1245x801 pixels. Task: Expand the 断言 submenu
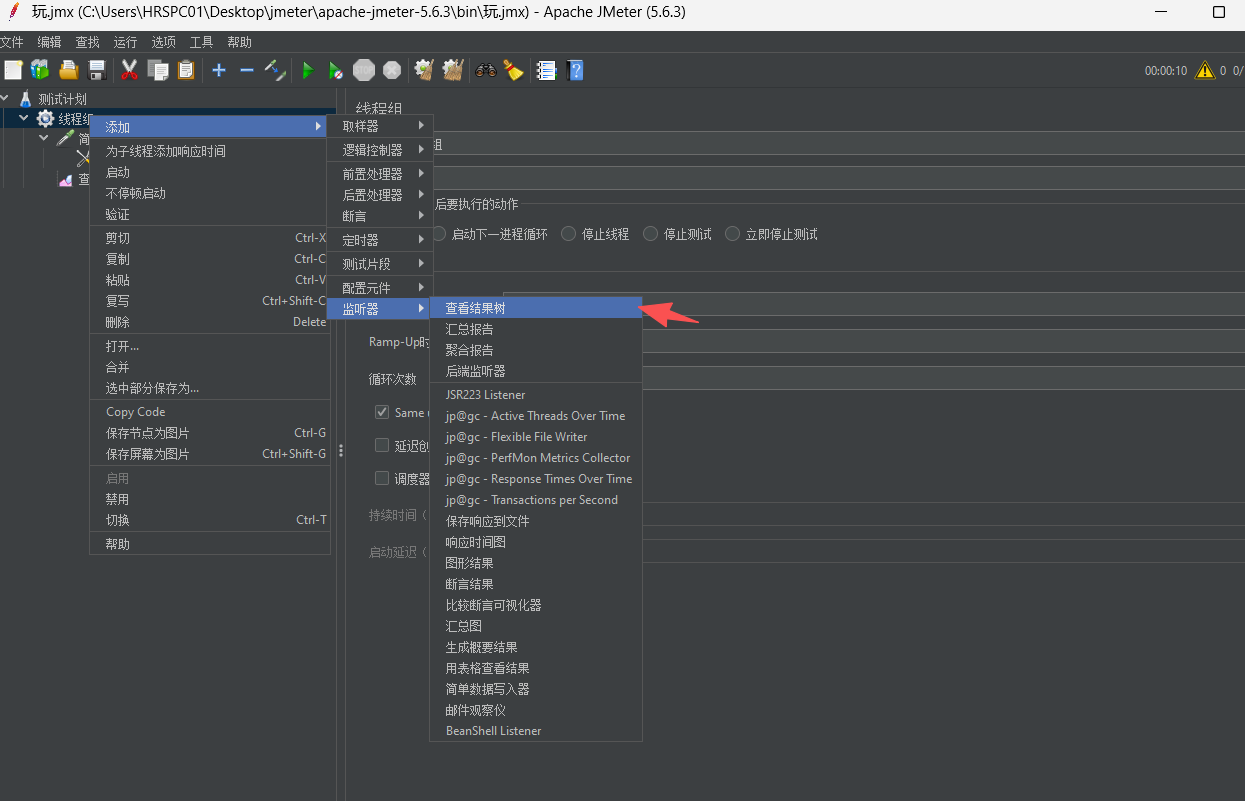[380, 216]
